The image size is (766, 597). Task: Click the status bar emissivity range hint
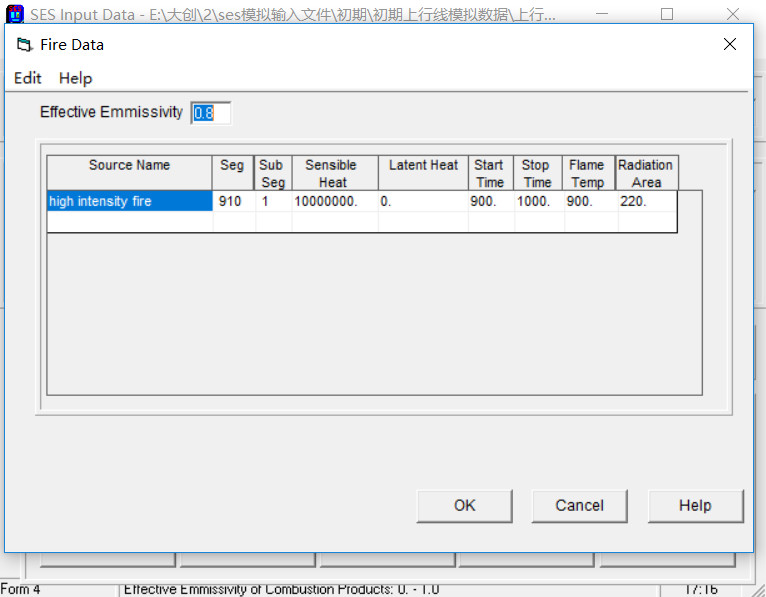coord(281,589)
